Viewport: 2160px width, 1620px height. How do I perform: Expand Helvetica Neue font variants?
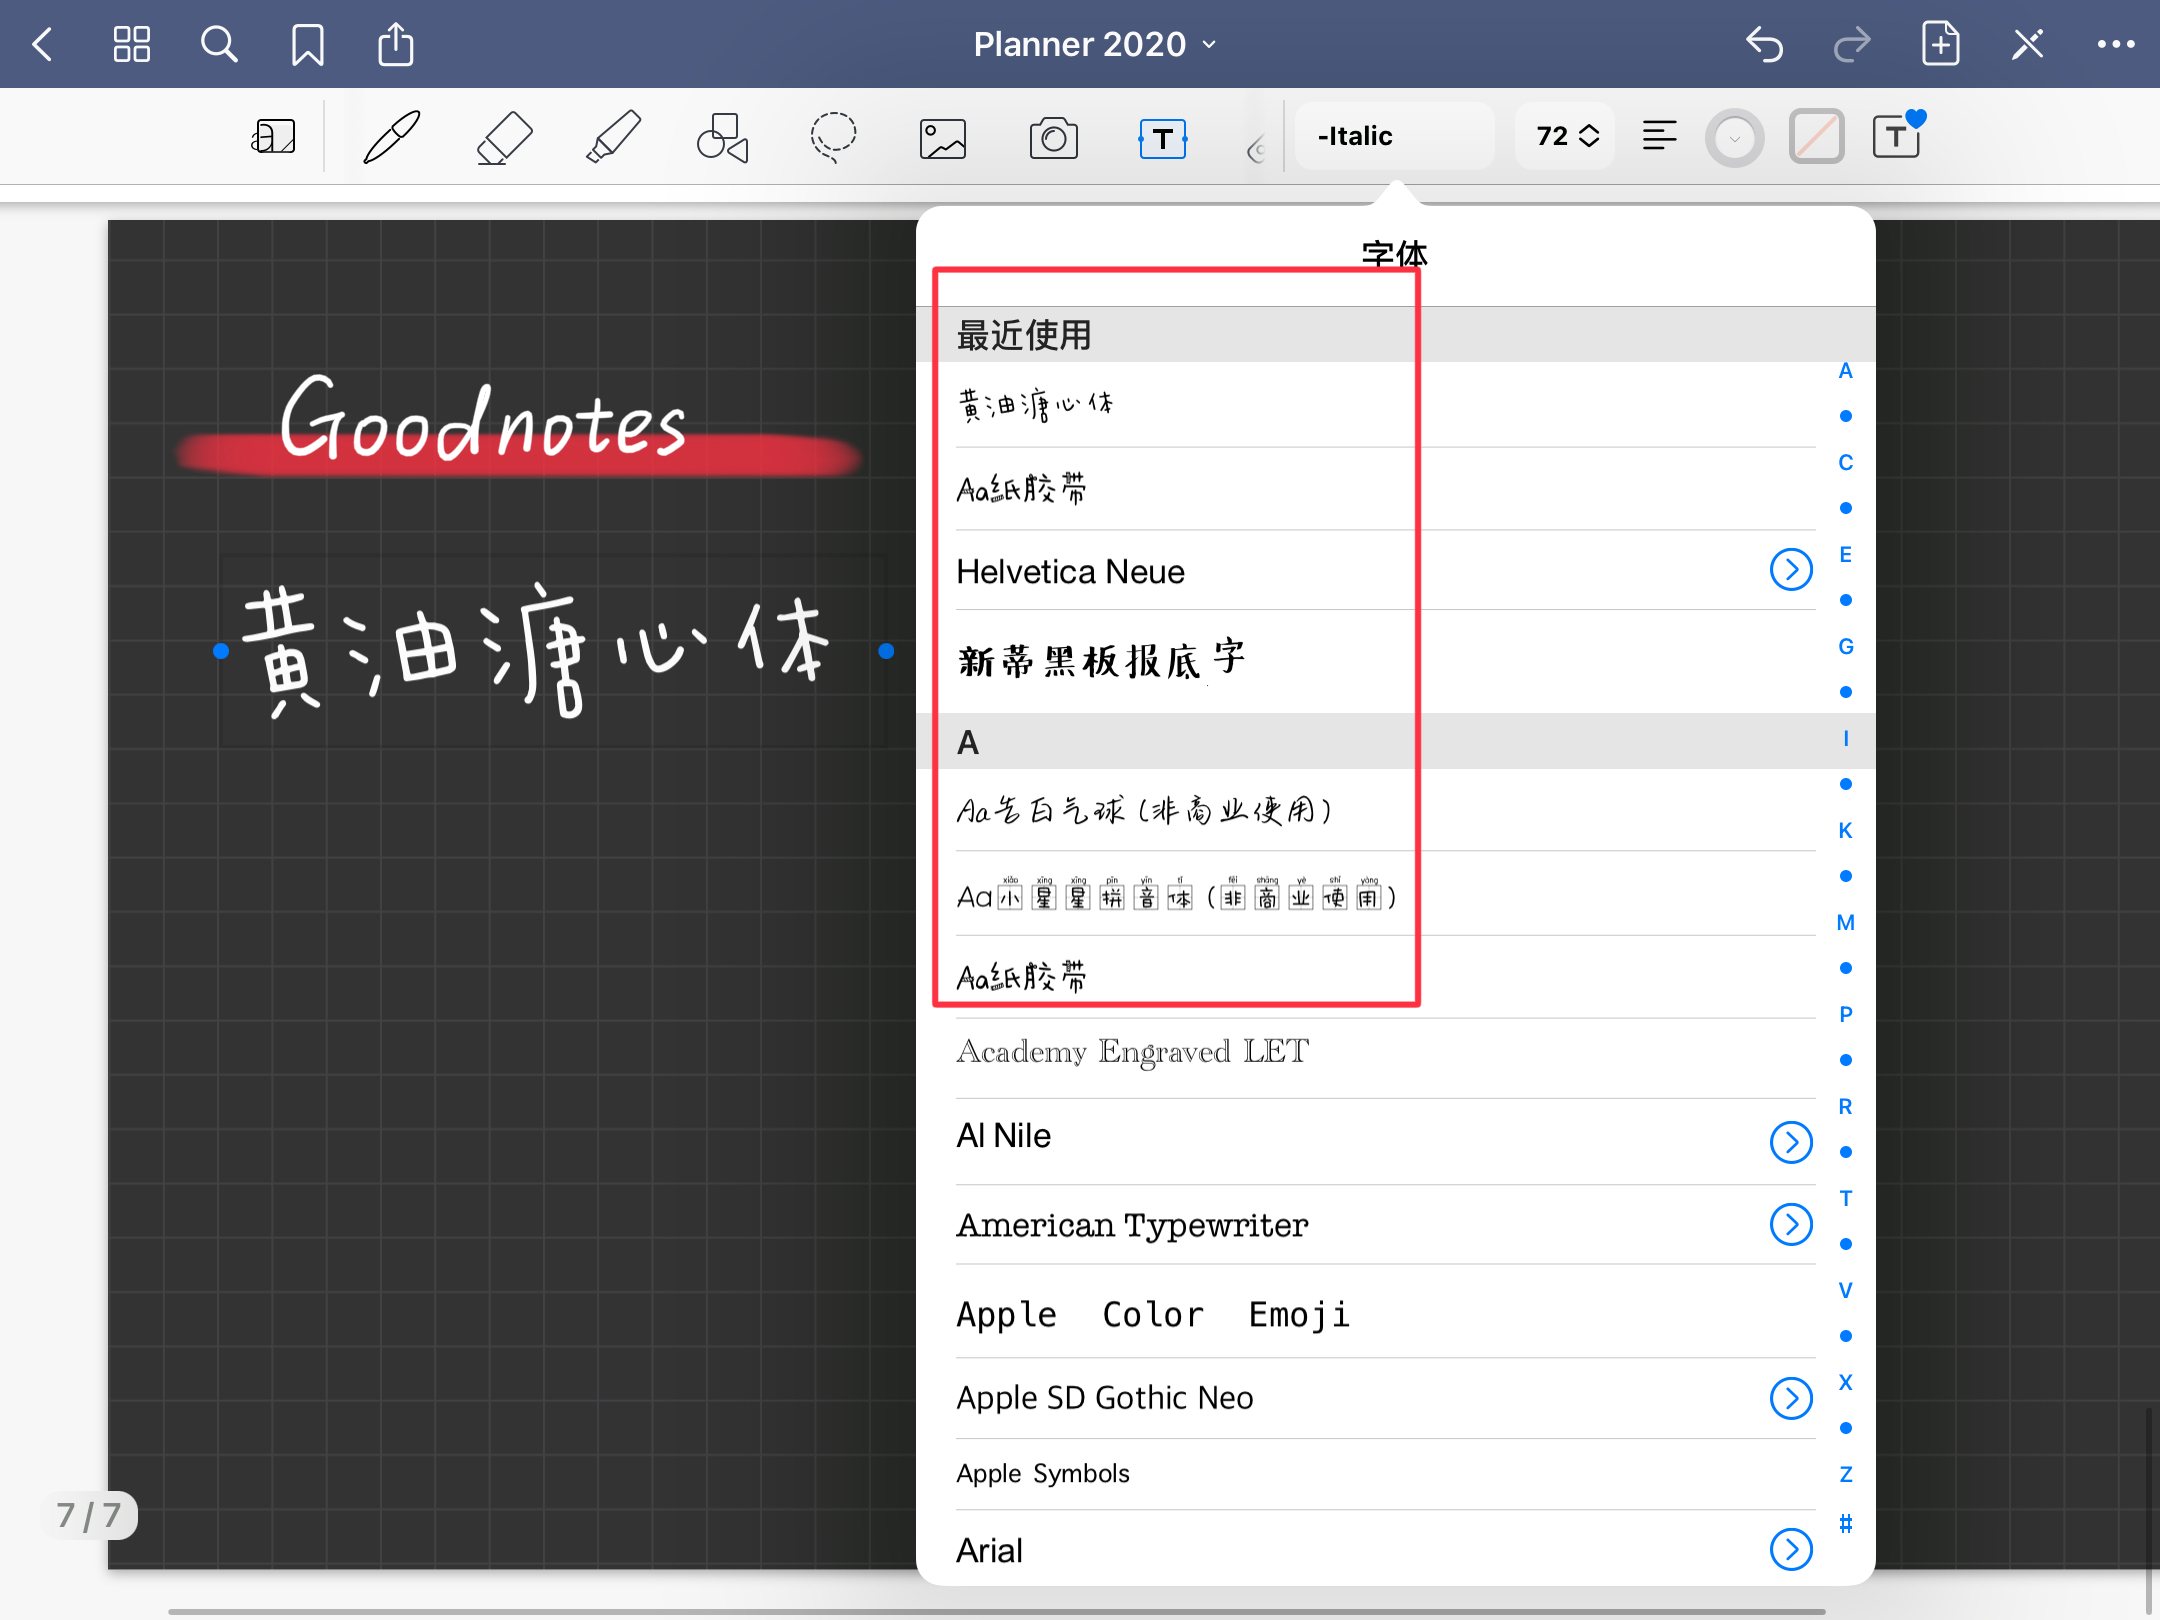tap(1790, 570)
